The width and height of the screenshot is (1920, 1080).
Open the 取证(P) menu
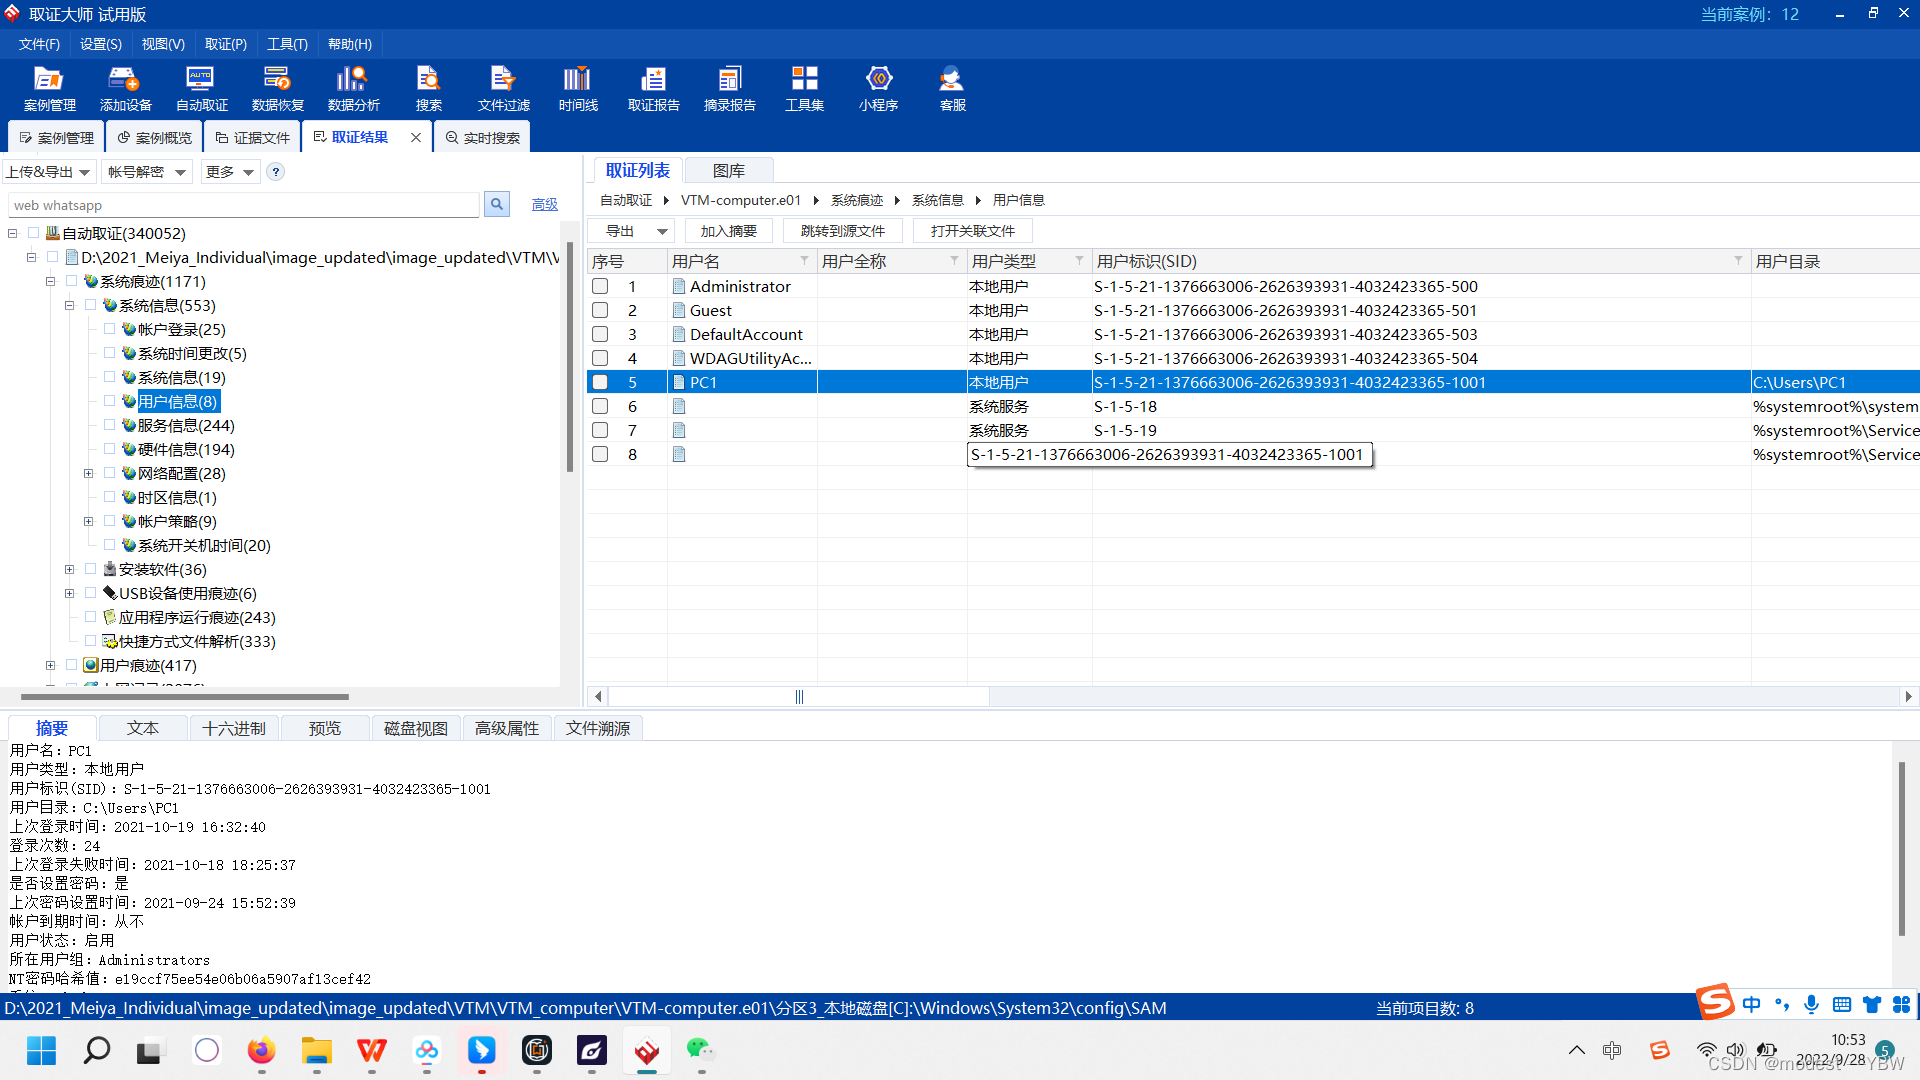(x=225, y=44)
